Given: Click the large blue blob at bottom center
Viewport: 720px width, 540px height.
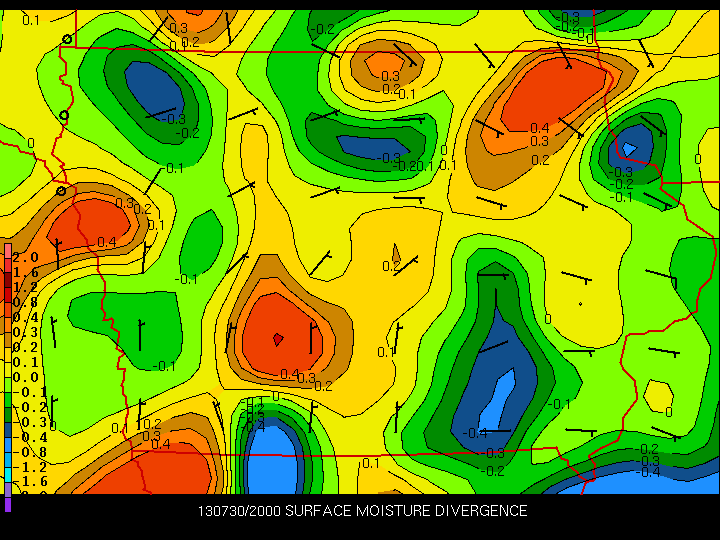Looking at the screenshot, I should pos(270,460).
